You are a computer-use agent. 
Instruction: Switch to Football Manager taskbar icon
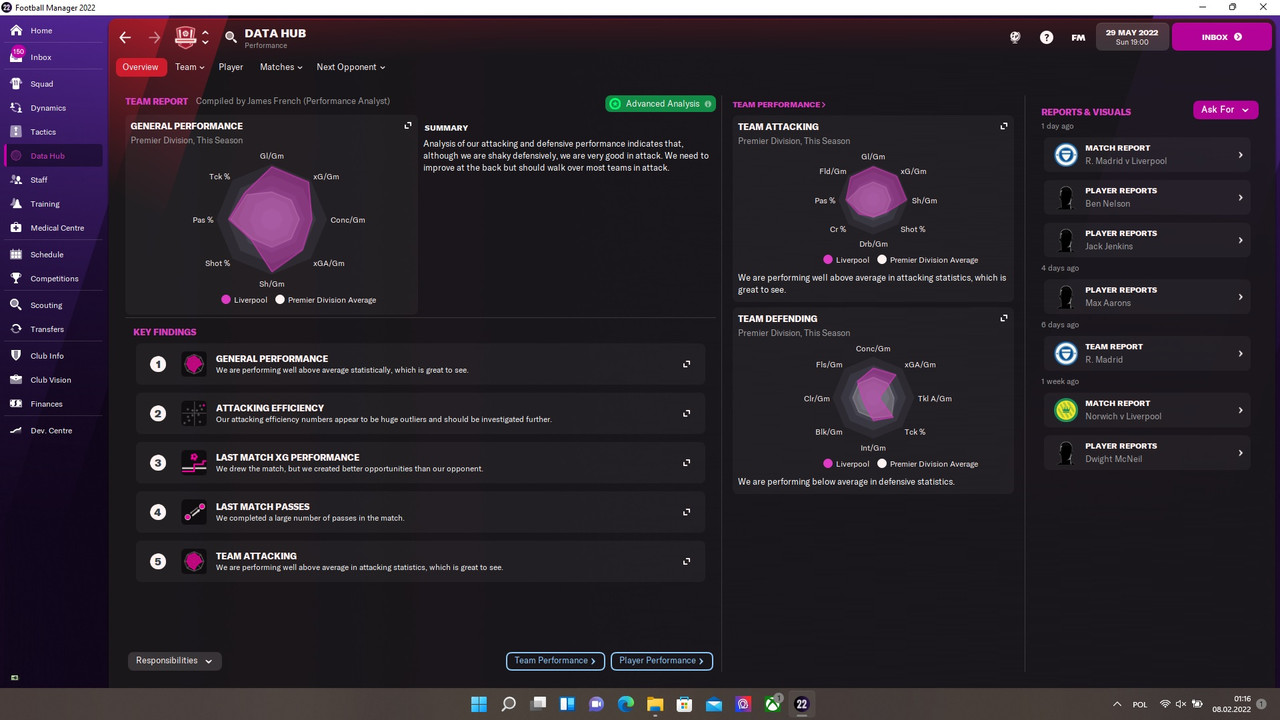801,704
